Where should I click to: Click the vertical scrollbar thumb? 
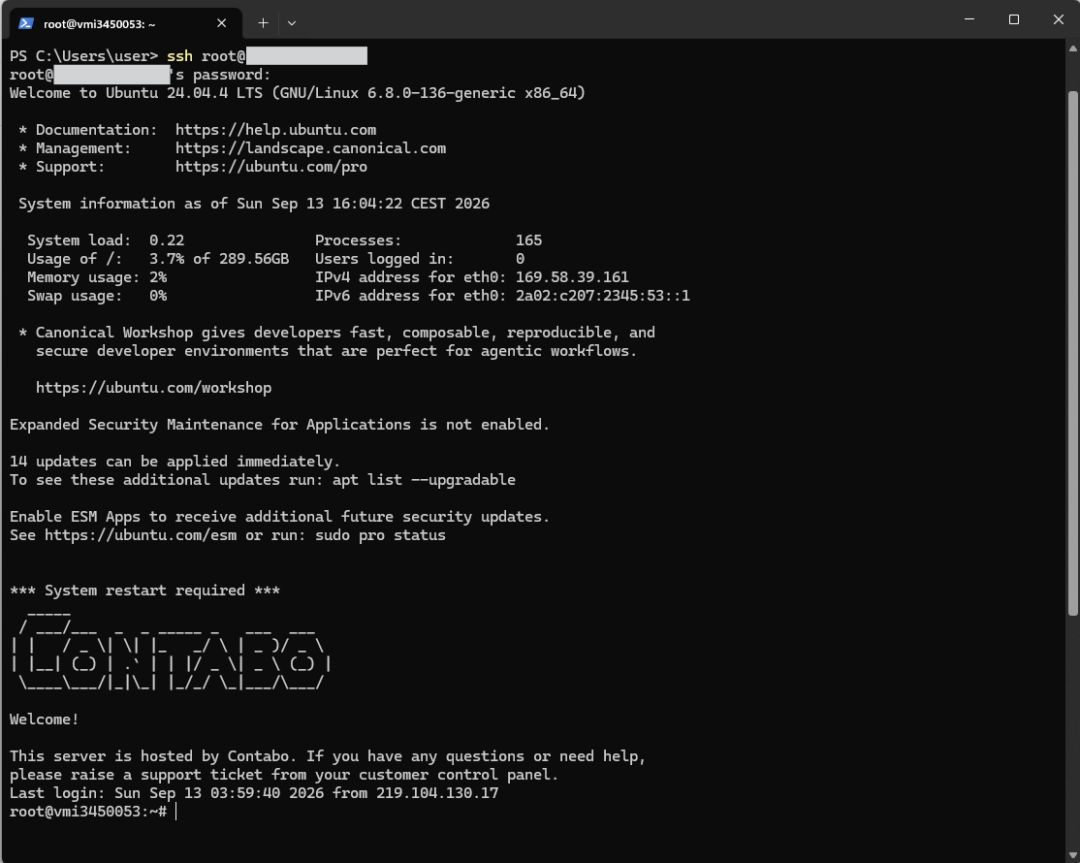[1072, 353]
